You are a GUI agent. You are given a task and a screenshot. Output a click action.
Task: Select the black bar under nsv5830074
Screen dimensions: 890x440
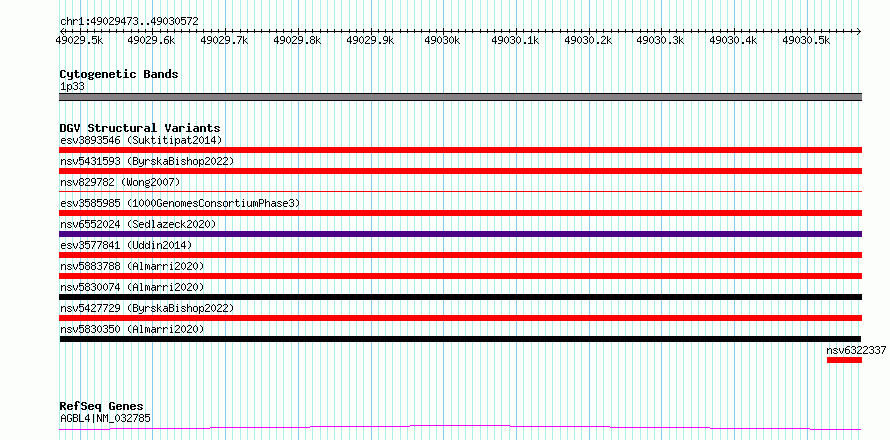pos(460,297)
